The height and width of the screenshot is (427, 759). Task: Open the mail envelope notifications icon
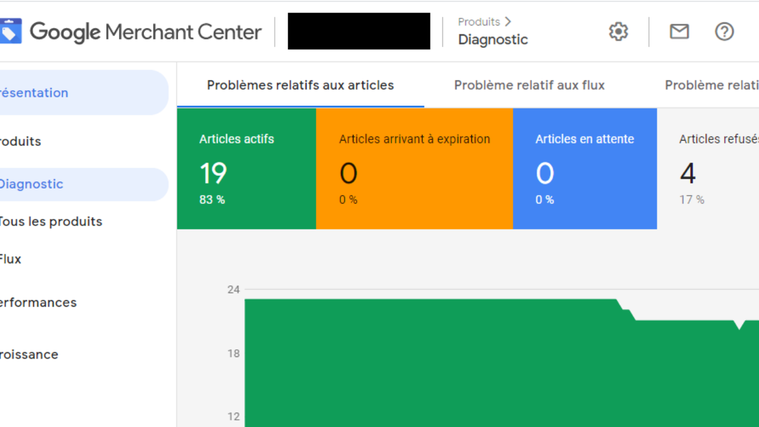[x=679, y=31]
